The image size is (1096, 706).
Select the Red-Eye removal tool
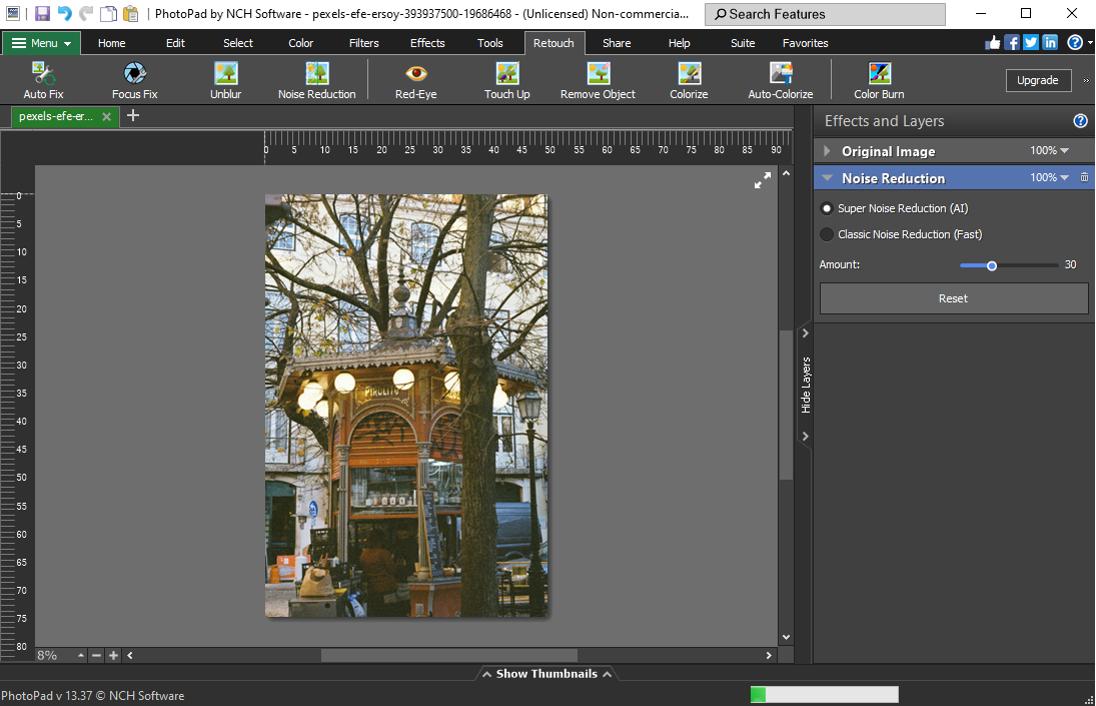pyautogui.click(x=414, y=80)
